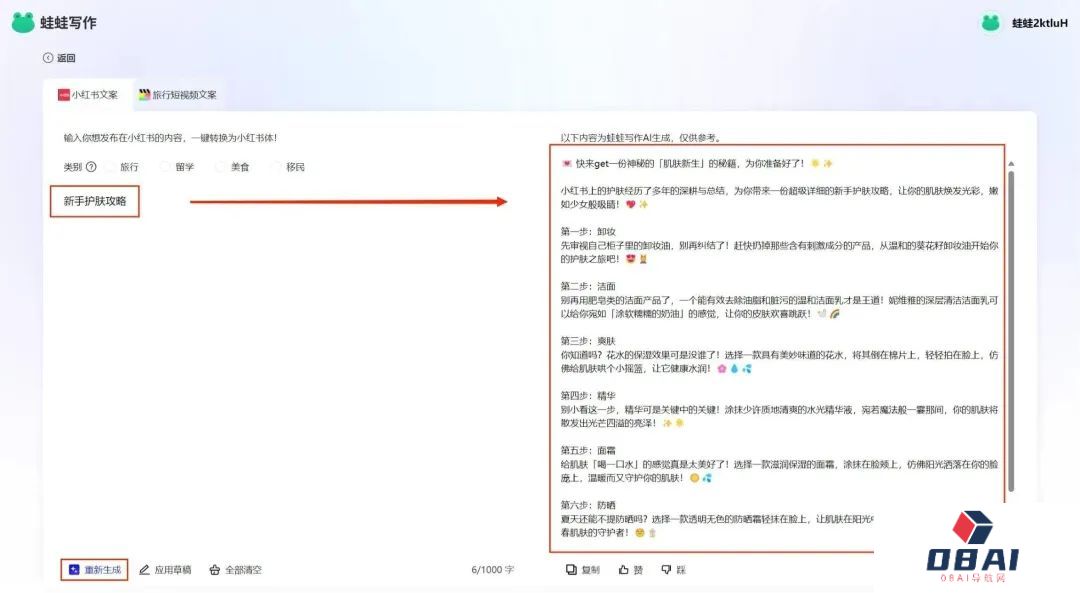Image resolution: width=1080 pixels, height=593 pixels.
Task: Click the 重新生成 button to regenerate content
Action: (94, 569)
